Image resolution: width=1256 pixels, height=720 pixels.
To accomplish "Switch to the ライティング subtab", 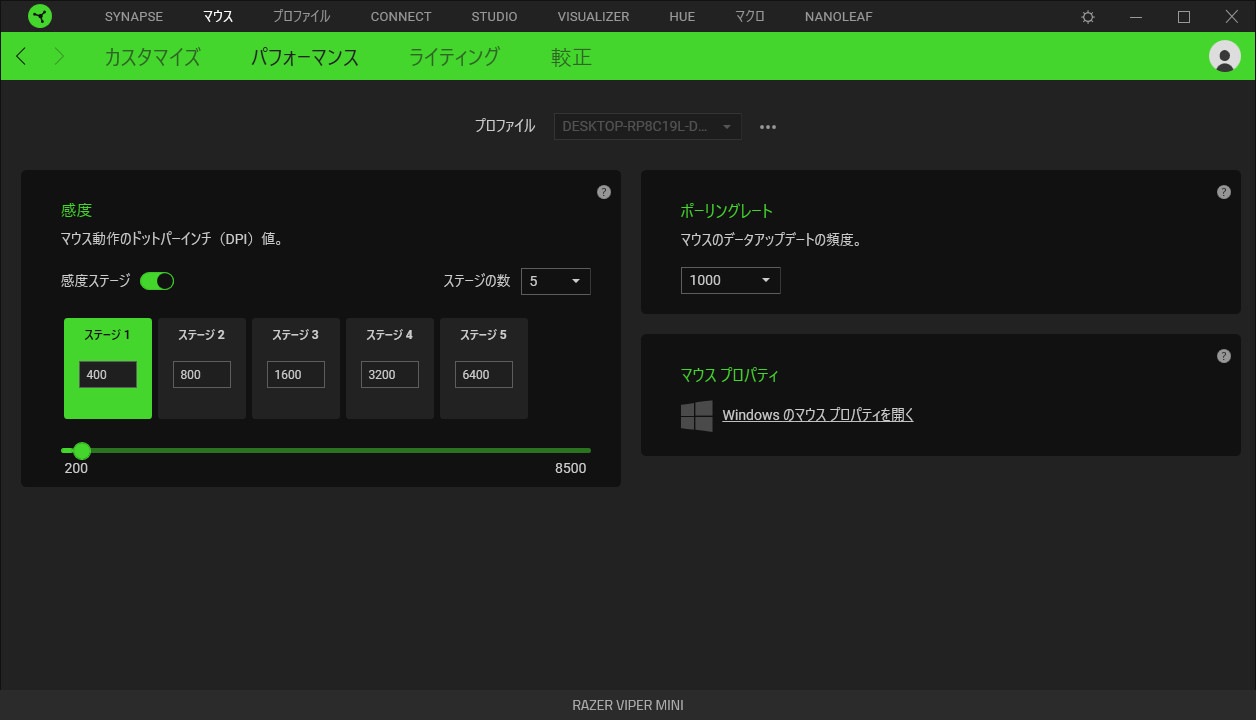I will (454, 57).
